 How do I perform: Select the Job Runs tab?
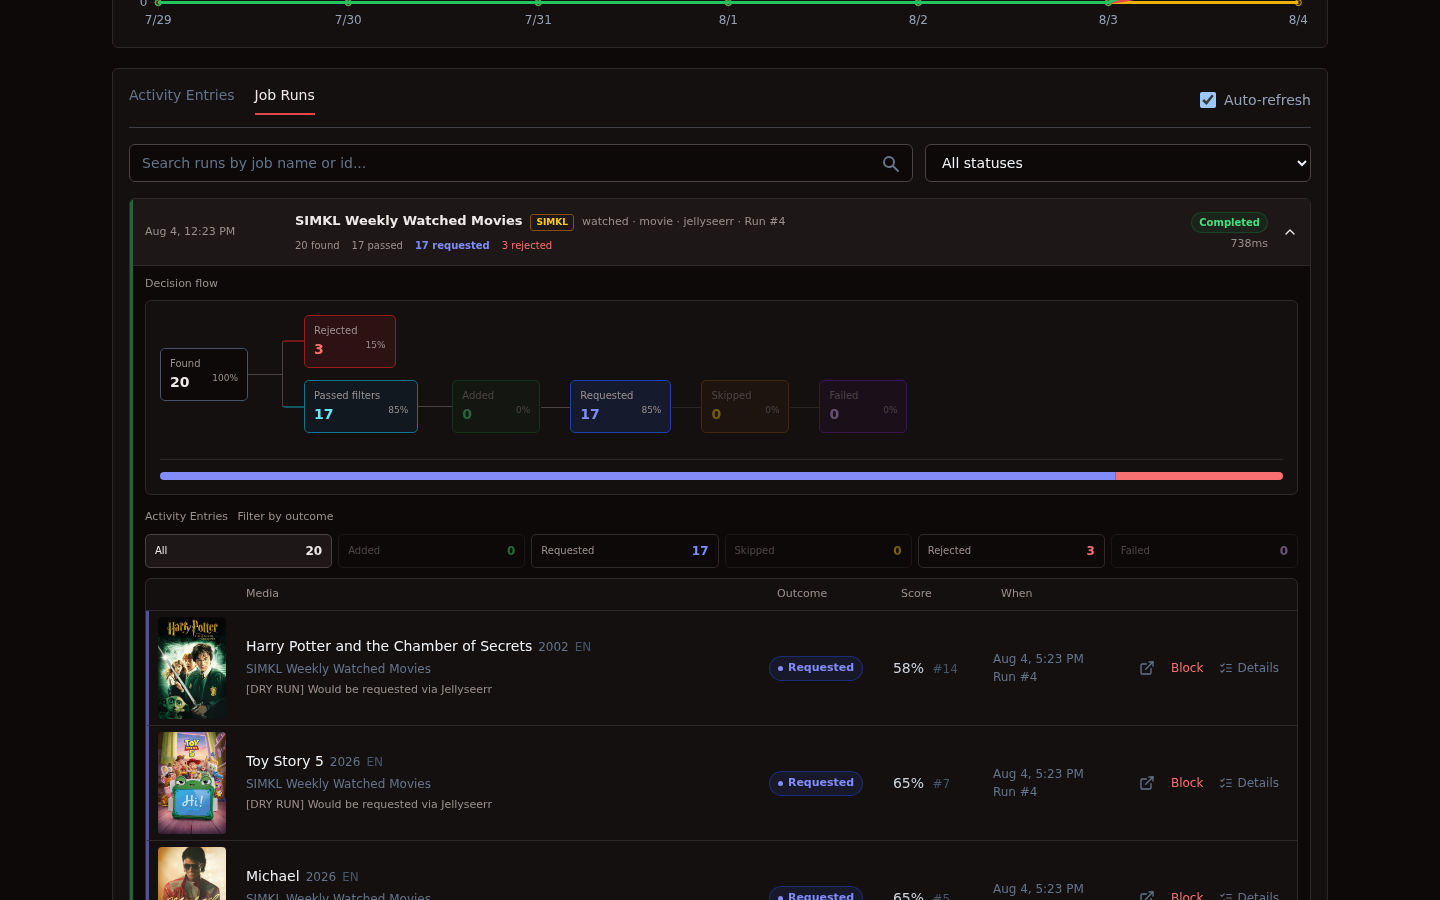tap(284, 95)
